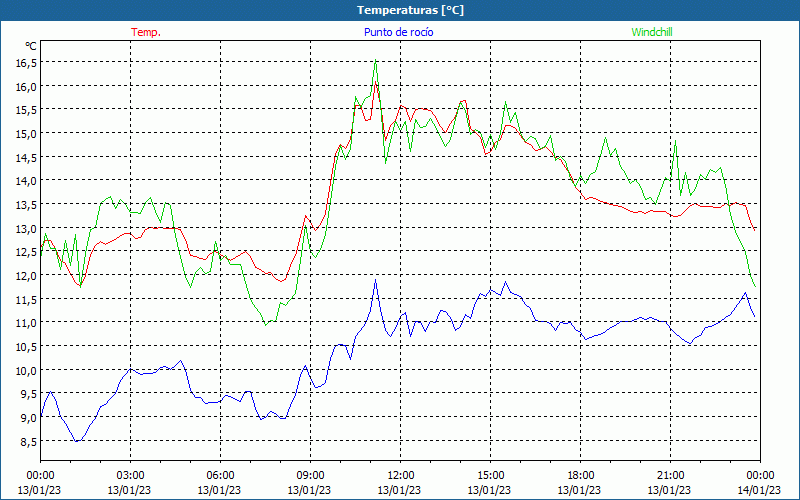Image resolution: width=800 pixels, height=500 pixels.
Task: Click the 00:00 label above the 13/01/23 date
Action: click(40, 476)
